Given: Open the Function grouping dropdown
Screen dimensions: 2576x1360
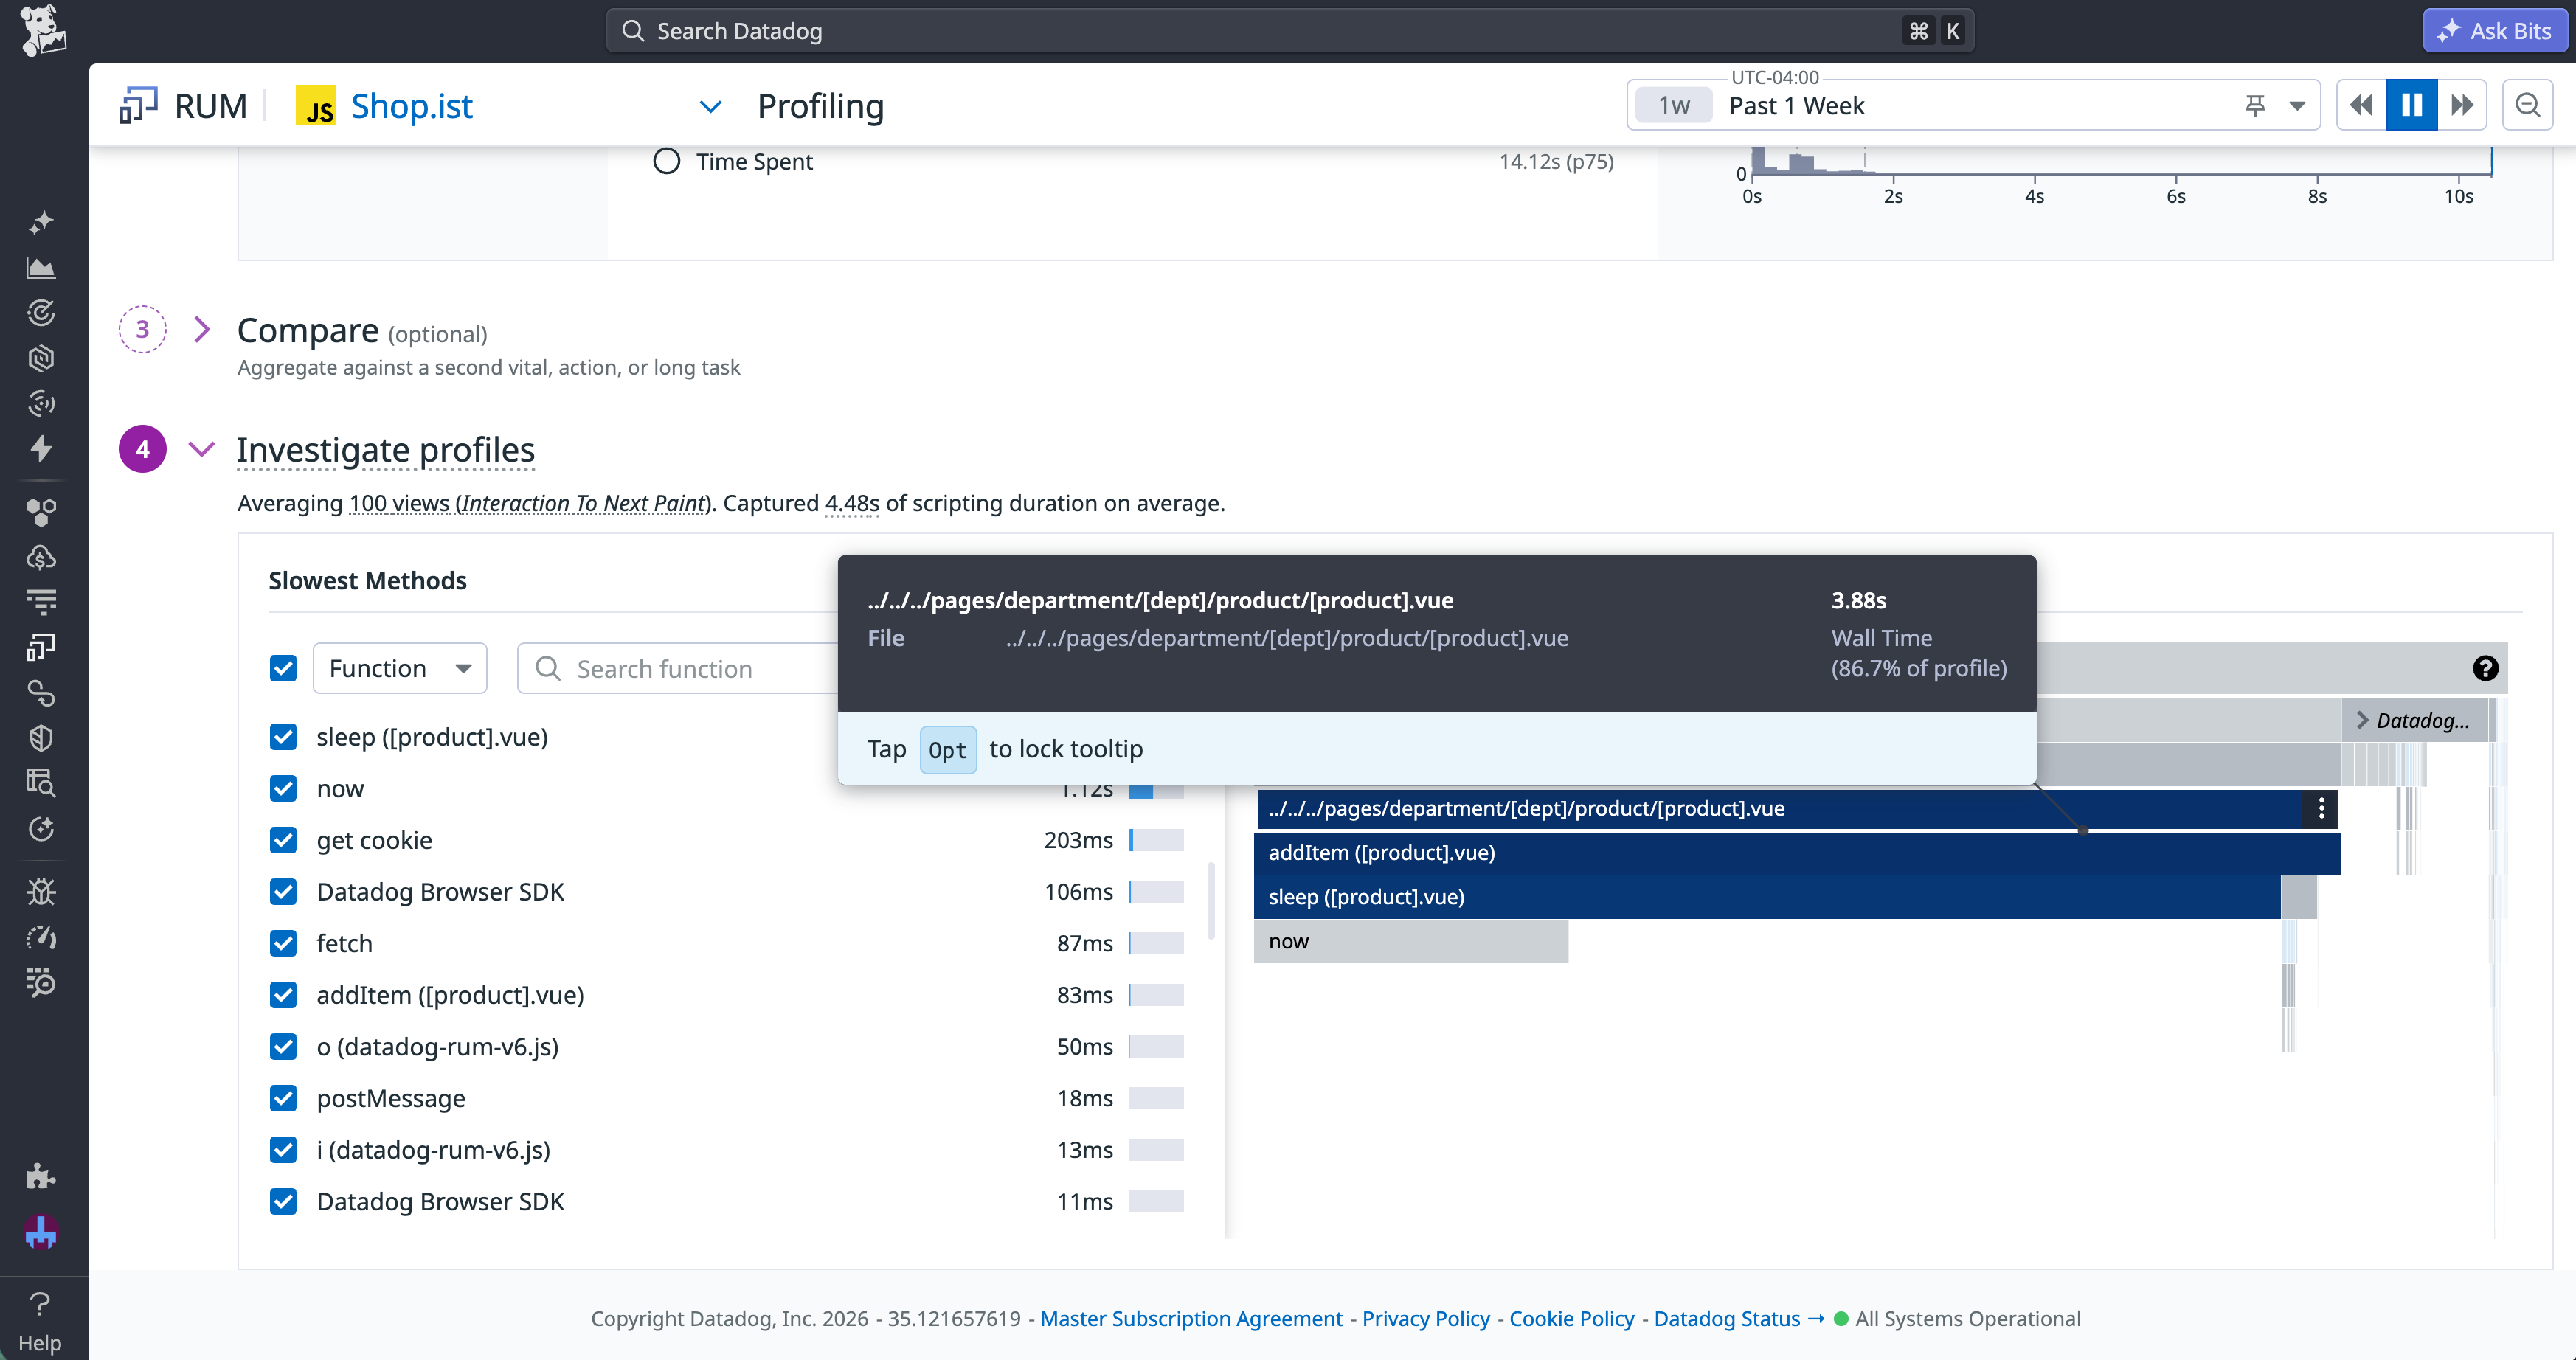Looking at the screenshot, I should 400,668.
